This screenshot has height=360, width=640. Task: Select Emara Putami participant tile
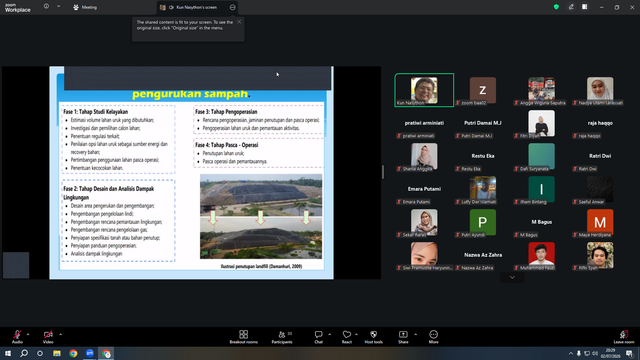click(x=424, y=189)
